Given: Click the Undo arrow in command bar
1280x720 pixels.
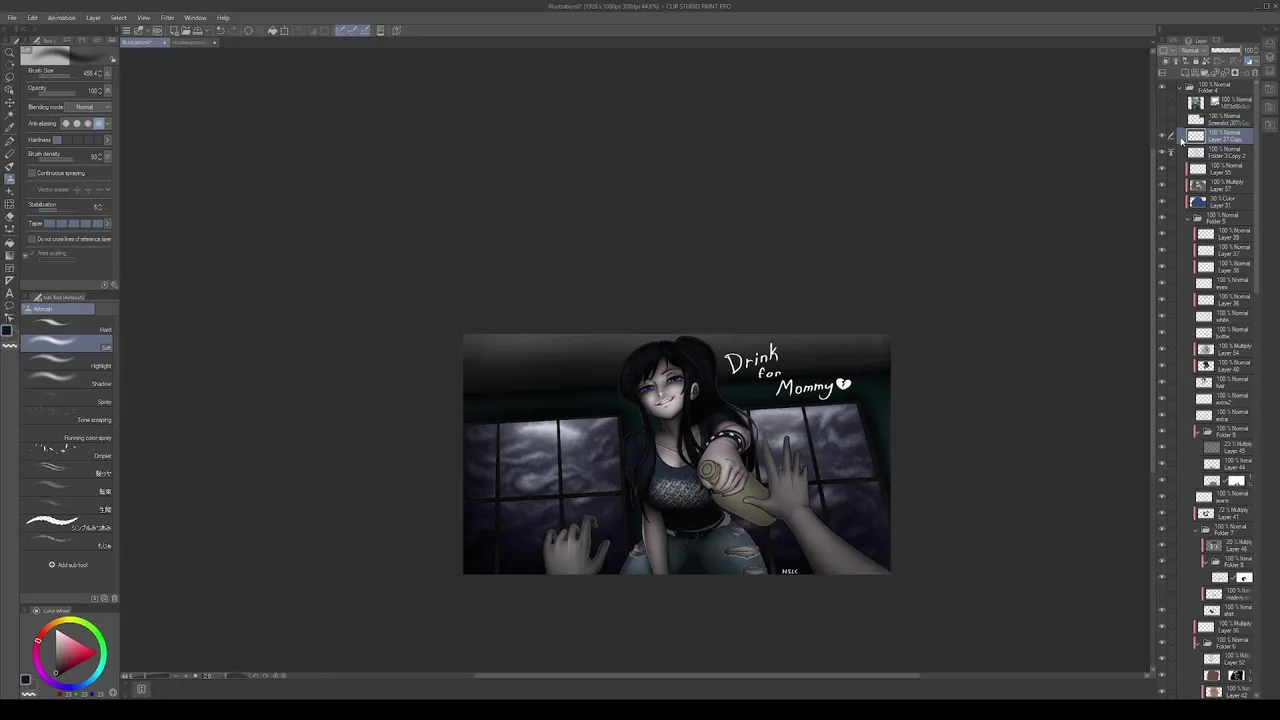Looking at the screenshot, I should (220, 30).
